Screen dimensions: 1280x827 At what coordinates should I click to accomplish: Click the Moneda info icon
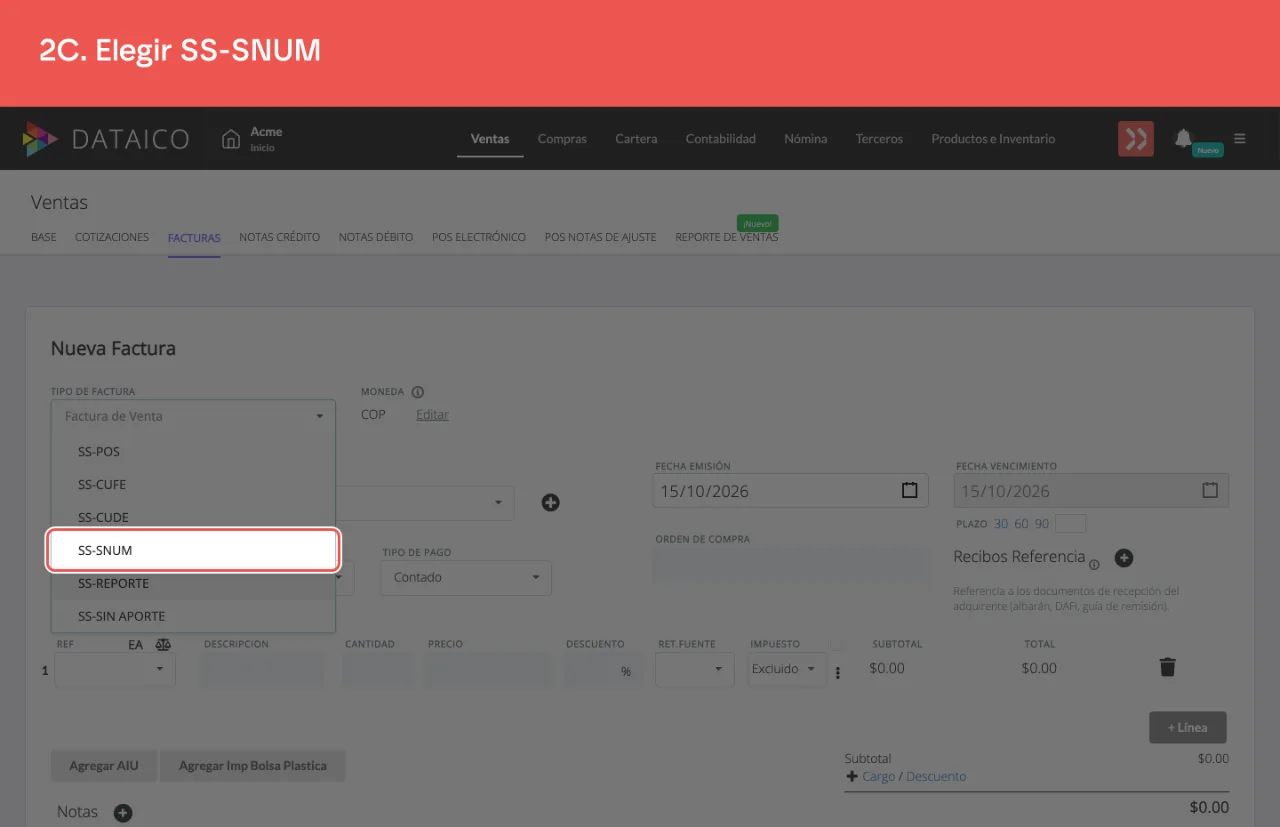[x=418, y=392]
